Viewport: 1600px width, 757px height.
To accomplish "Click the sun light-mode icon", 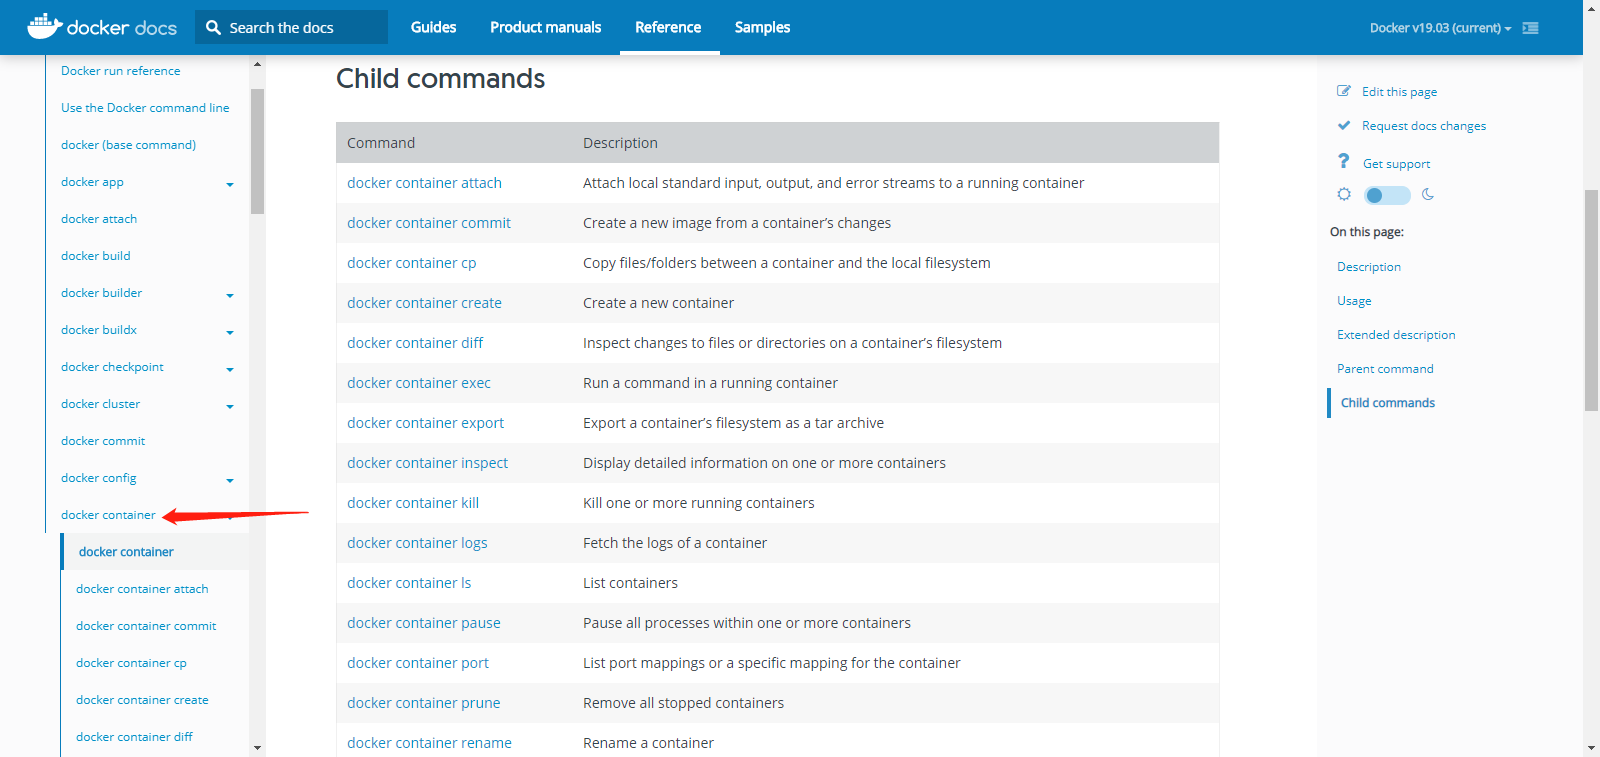I will click(1344, 194).
